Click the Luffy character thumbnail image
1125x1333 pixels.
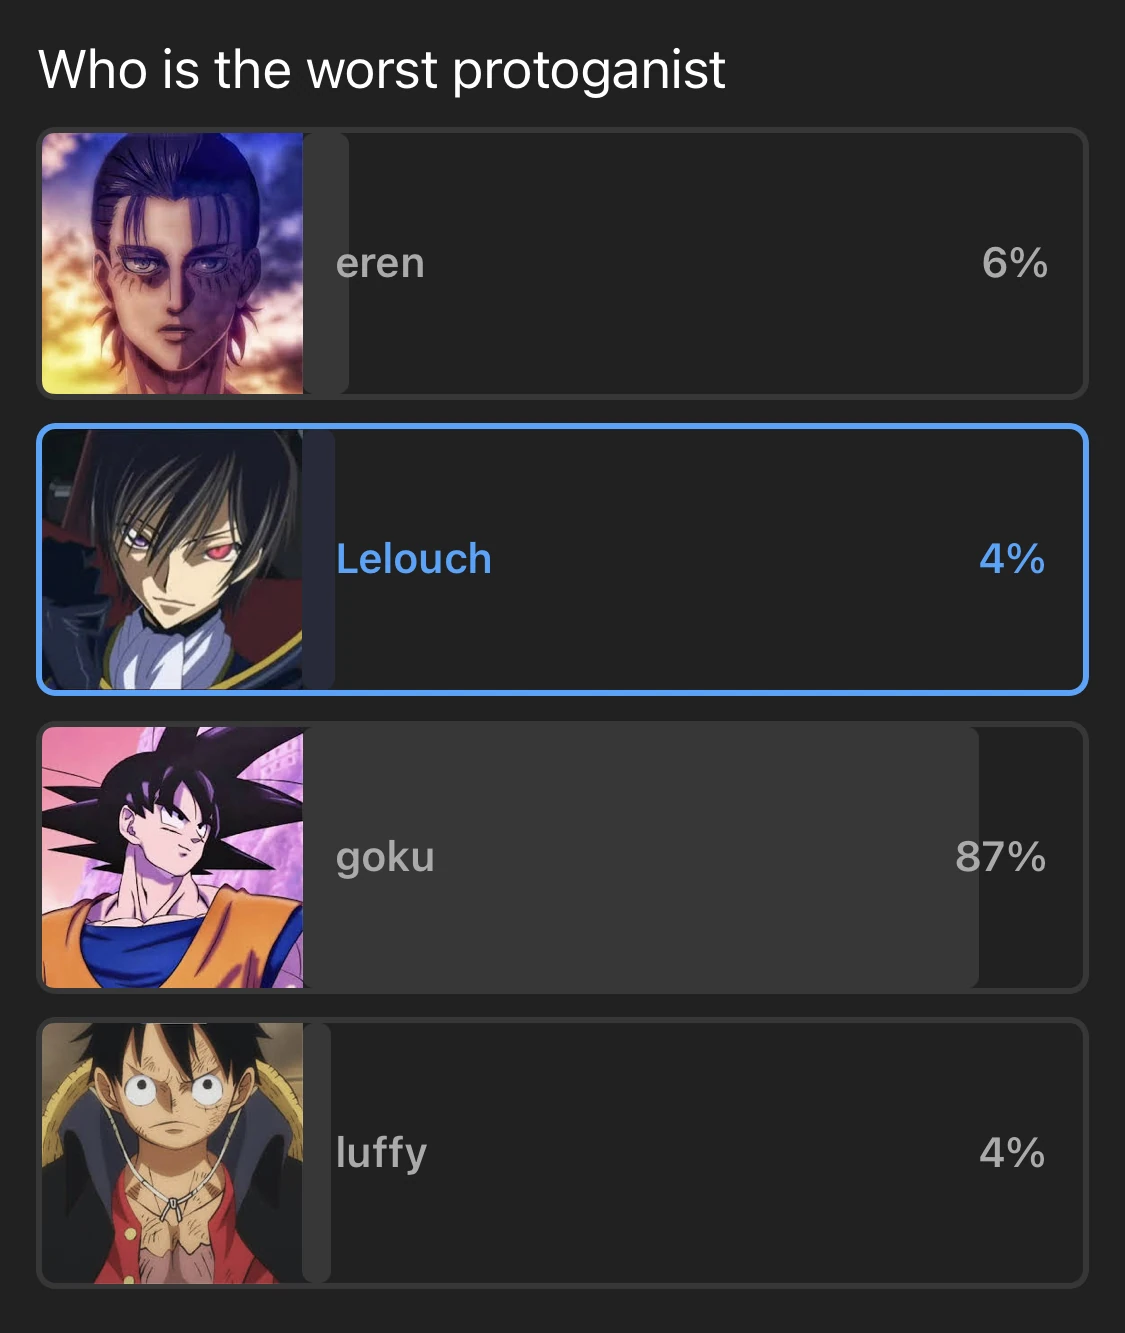point(172,1153)
